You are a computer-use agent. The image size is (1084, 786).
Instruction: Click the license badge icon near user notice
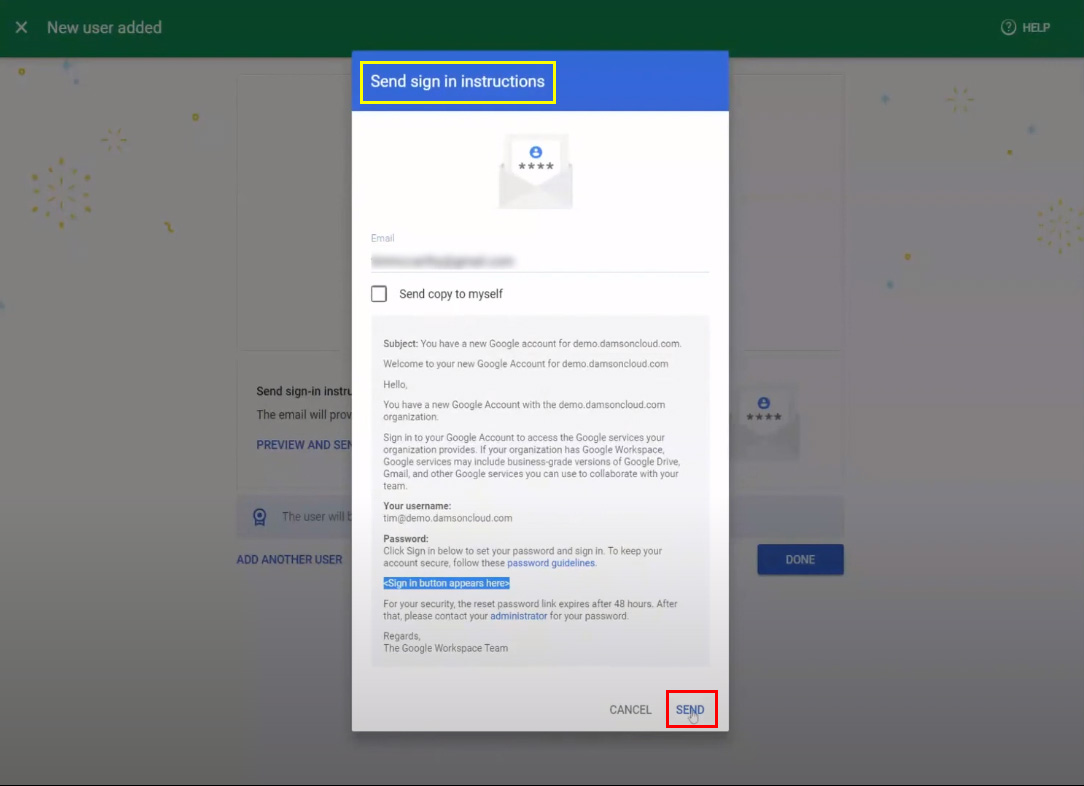point(260,517)
